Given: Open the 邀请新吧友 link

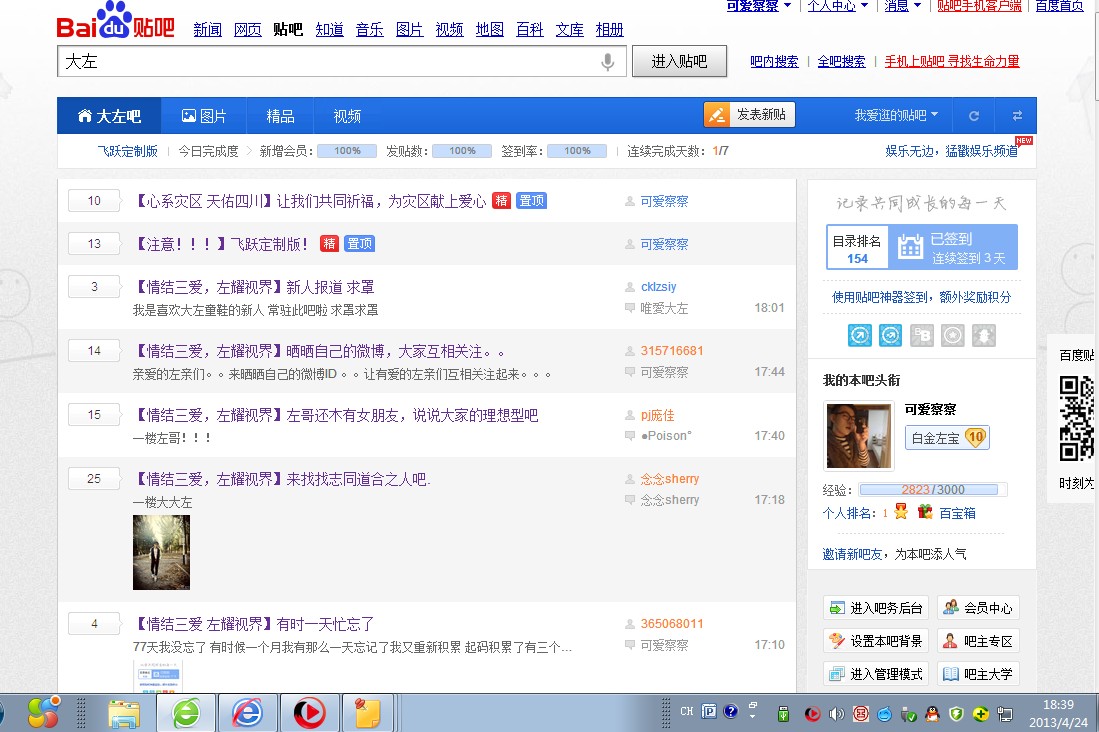Looking at the screenshot, I should click(x=852, y=554).
